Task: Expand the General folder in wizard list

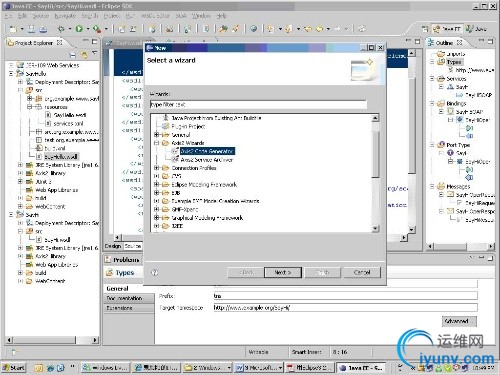Action: click(x=156, y=135)
